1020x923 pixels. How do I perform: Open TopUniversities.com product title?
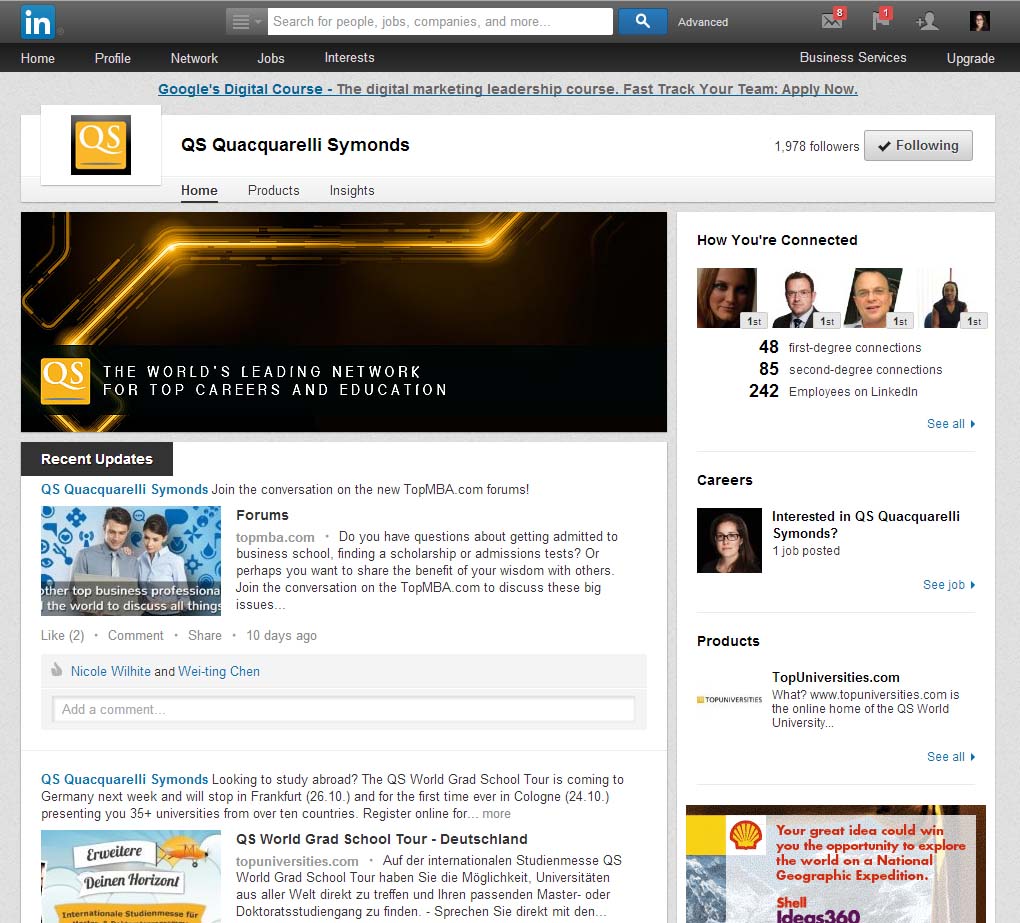coord(836,677)
